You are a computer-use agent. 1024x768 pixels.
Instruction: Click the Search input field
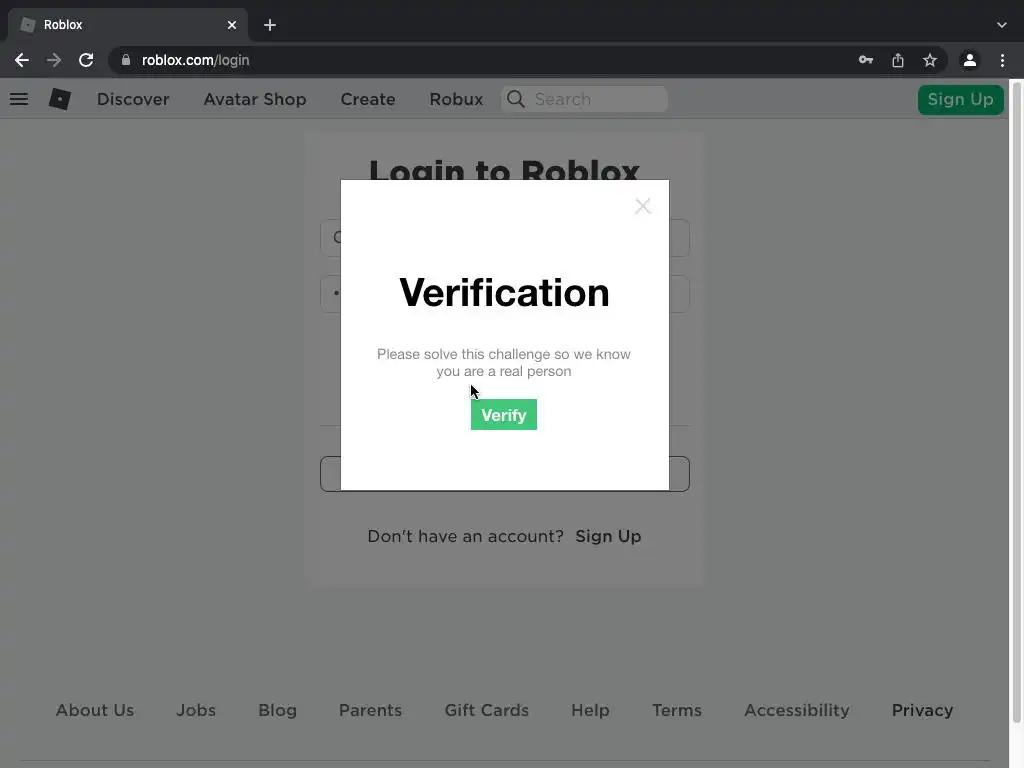point(584,99)
